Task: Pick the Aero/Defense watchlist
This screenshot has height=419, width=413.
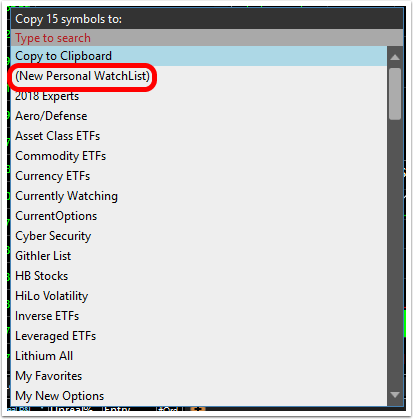Action: click(x=199, y=116)
